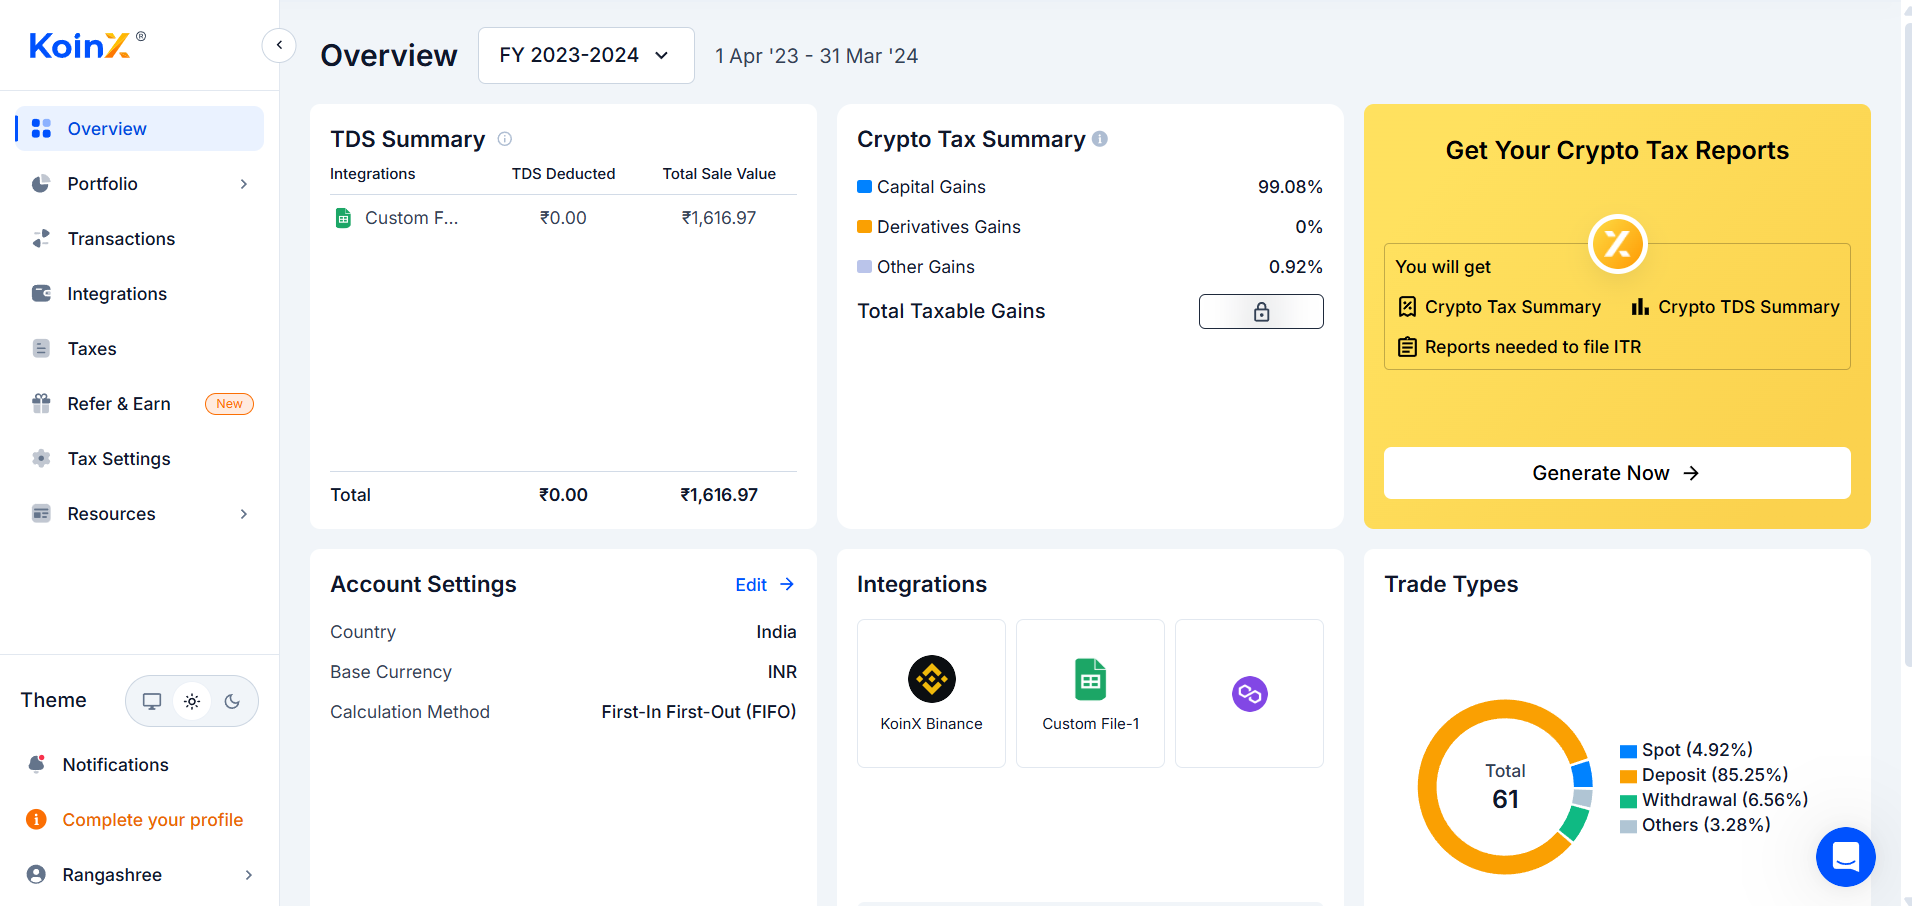Screen dimensions: 1912x906
Task: Switch to dark theme
Action: pos(232,701)
